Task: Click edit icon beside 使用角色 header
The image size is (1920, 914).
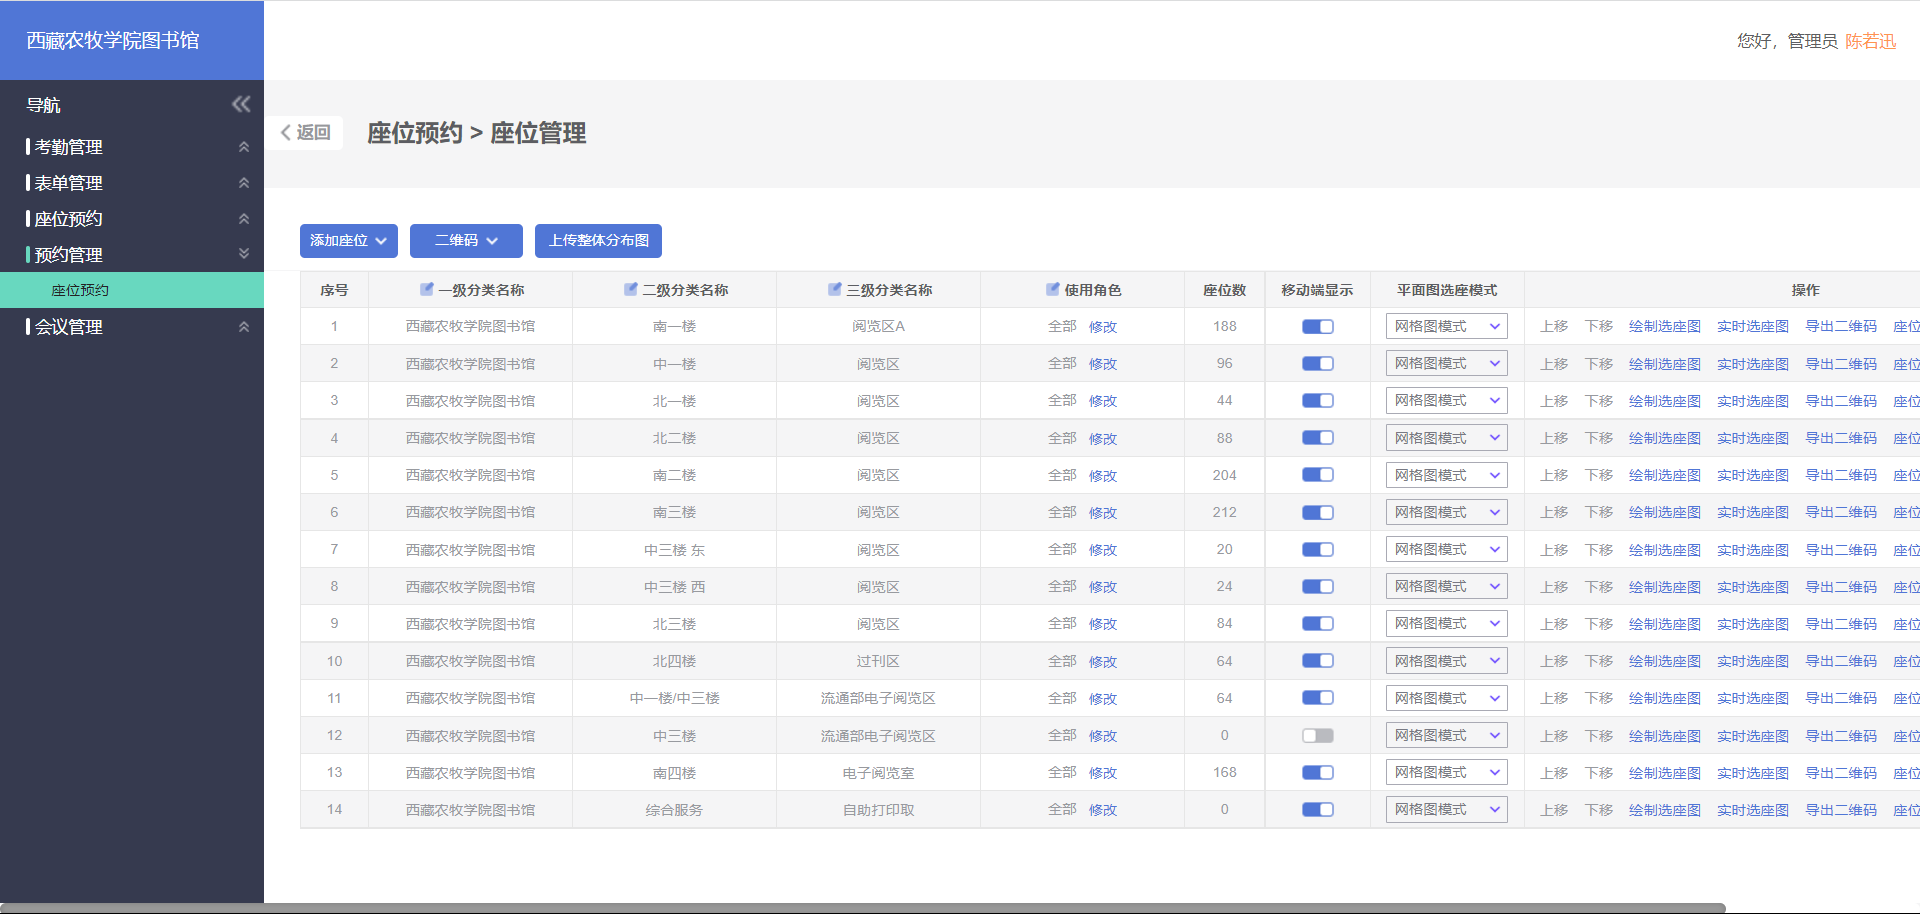Action: pyautogui.click(x=1053, y=289)
